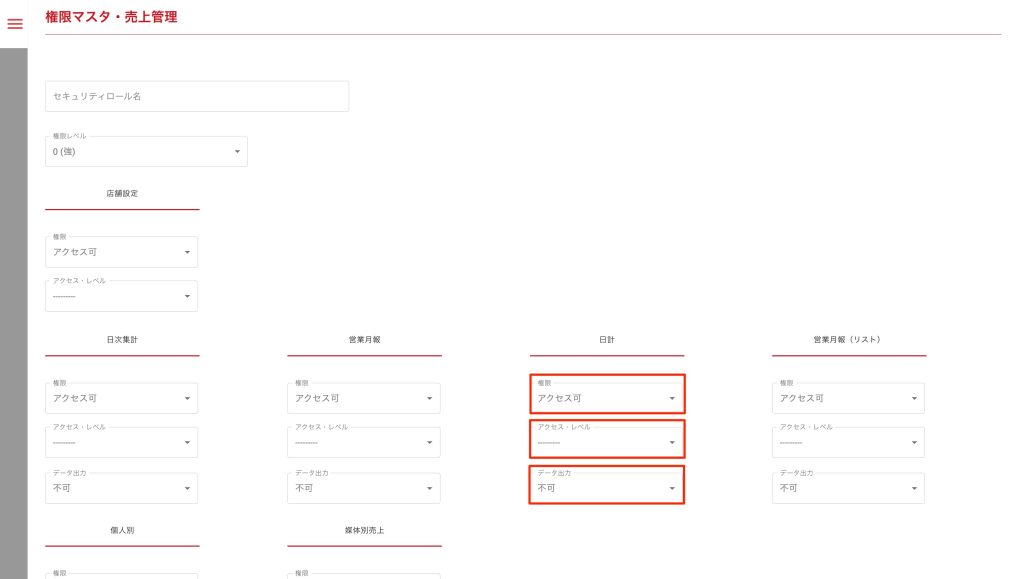Screen dimensions: 1024x579
Task: Expand 営業月報（リスト） アクセス・レベル dropdown
Action: (x=848, y=443)
